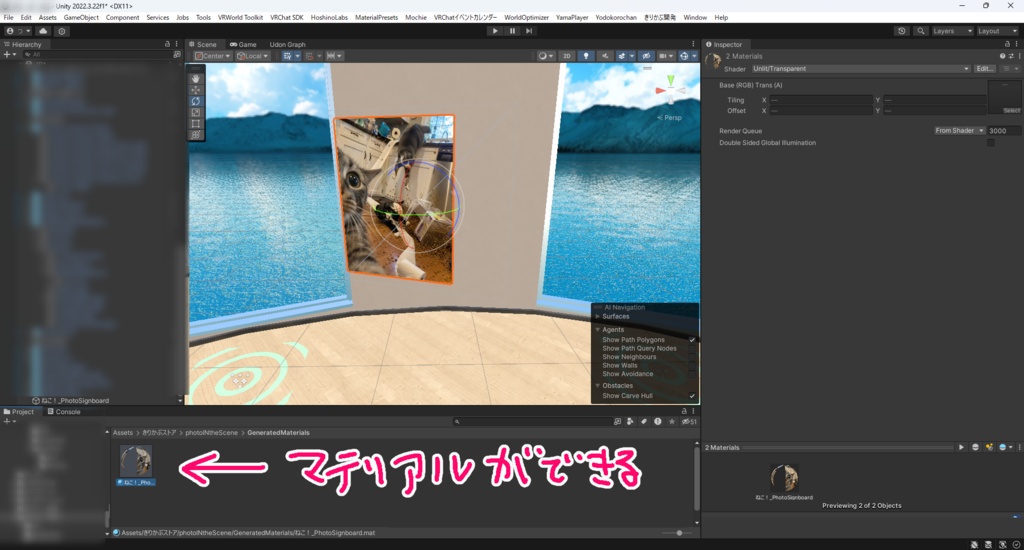
Task: Open material preset selector icon
Action: pos(1011,56)
